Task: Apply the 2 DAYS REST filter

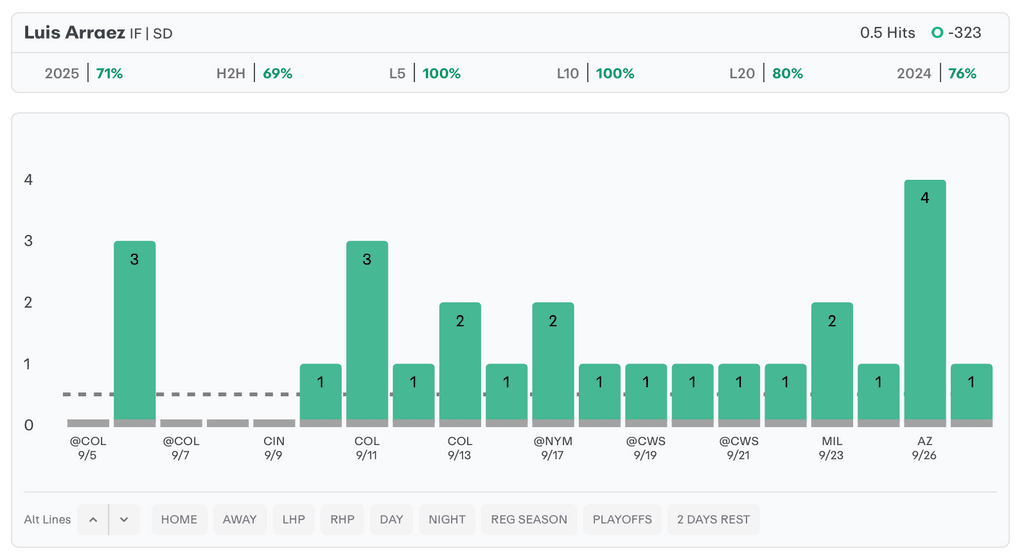Action: click(x=713, y=520)
